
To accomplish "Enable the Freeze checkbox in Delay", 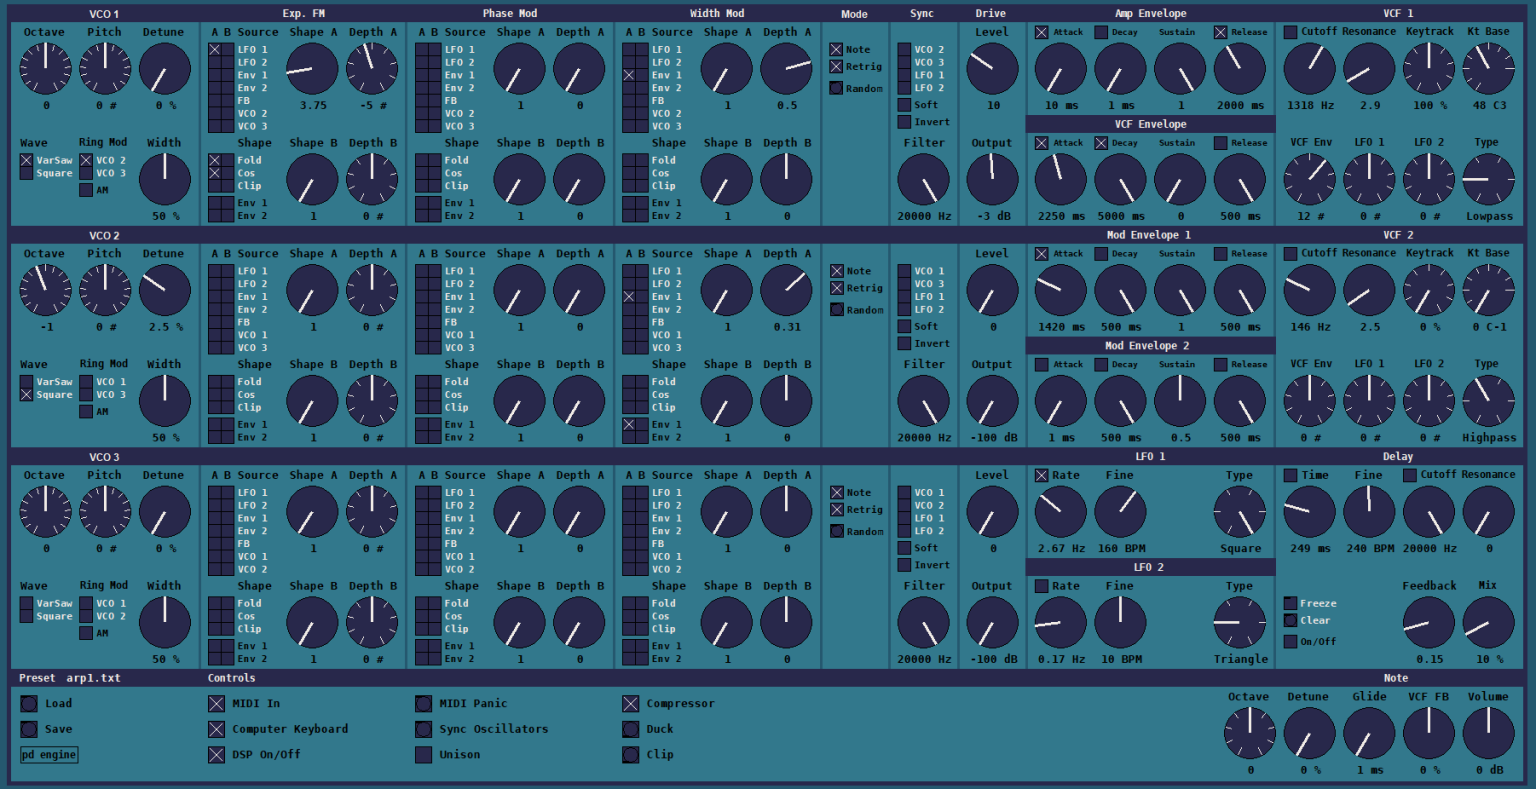I will (1290, 603).
